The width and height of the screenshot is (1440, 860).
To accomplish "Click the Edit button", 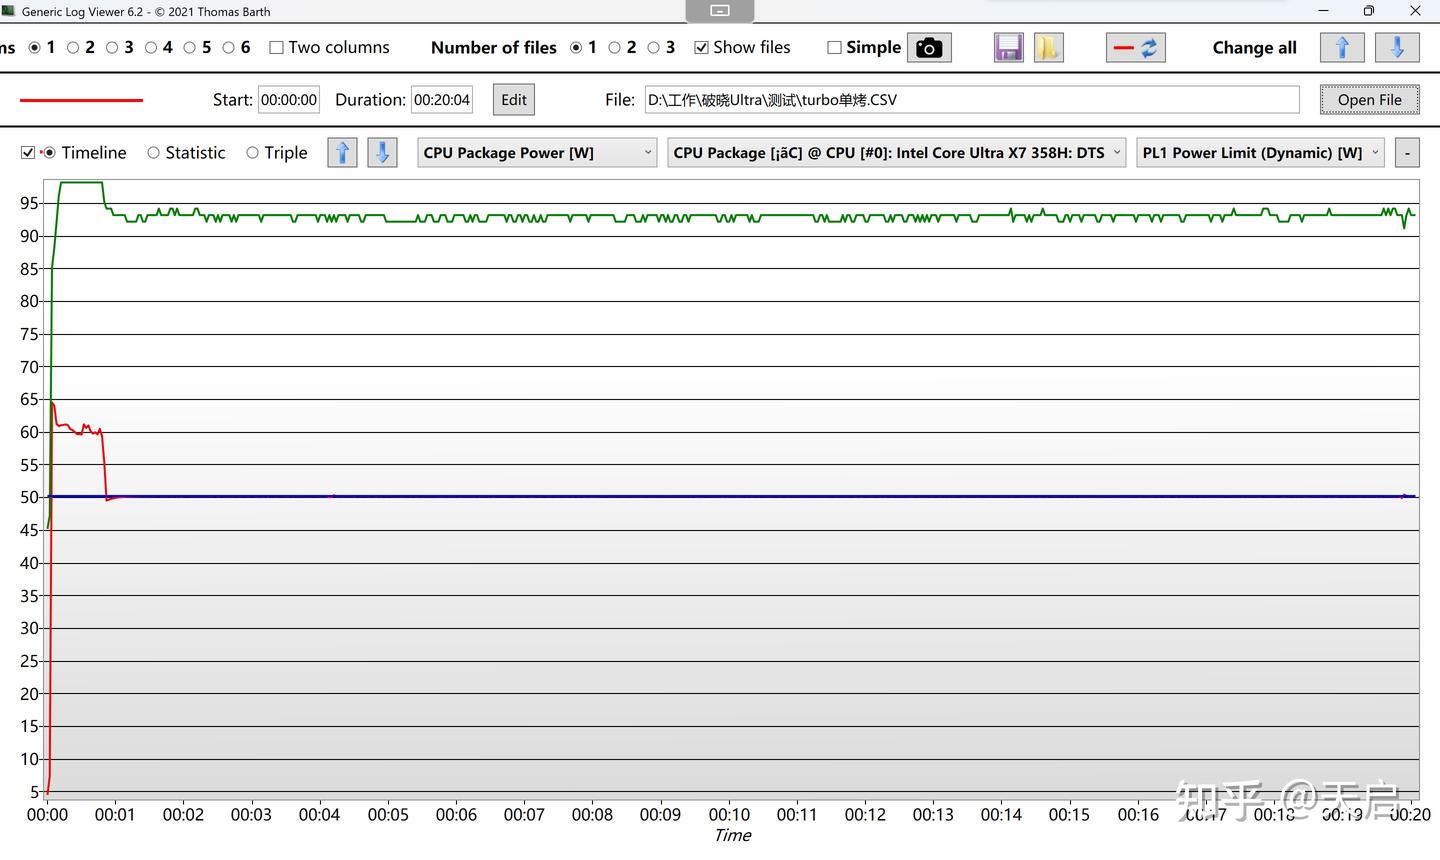I will [514, 100].
